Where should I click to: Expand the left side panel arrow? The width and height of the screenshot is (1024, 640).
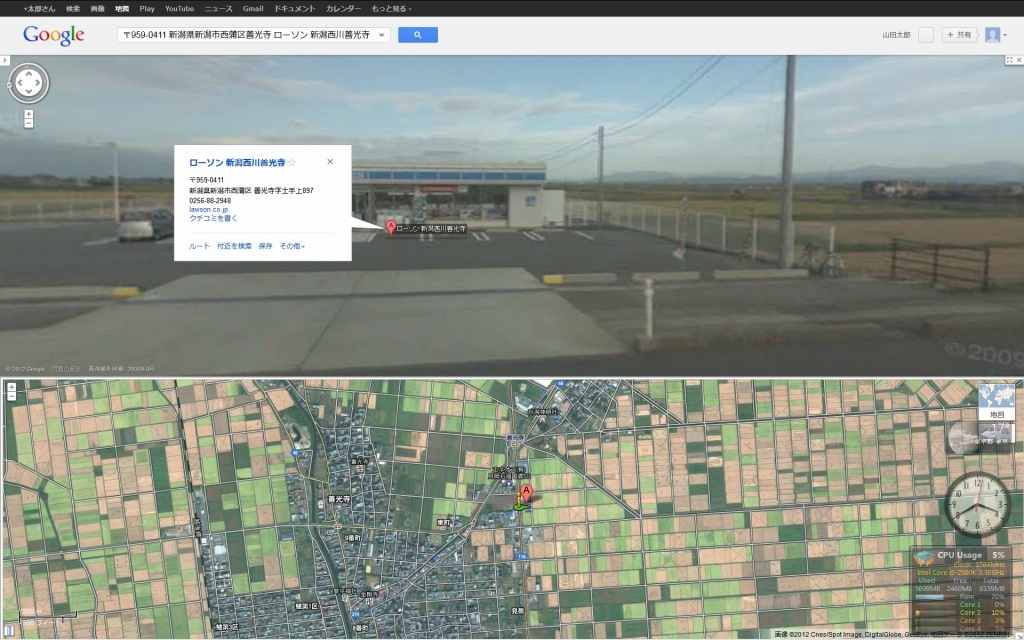[4, 61]
